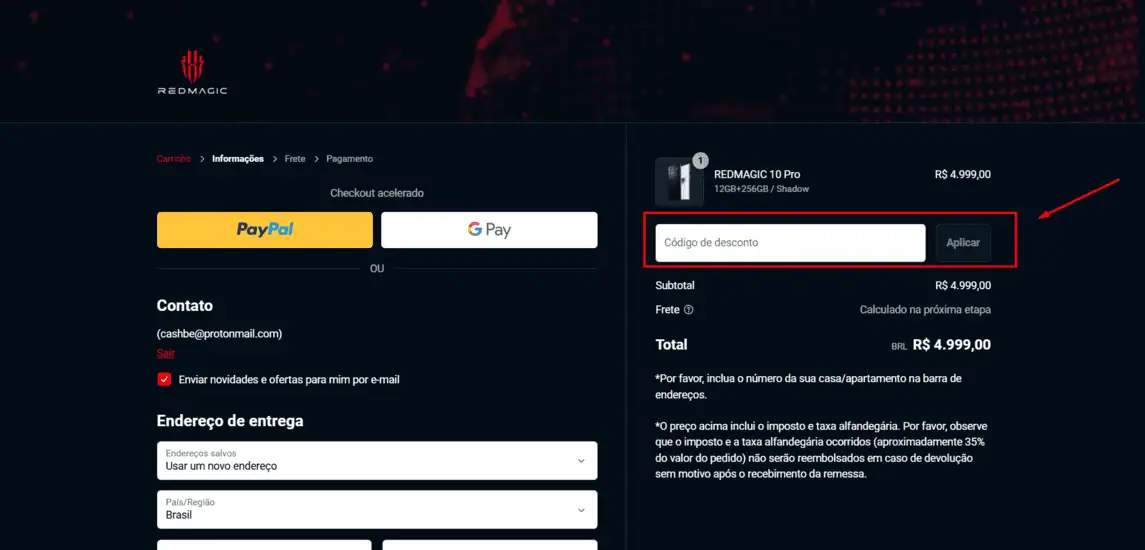Viewport: 1145px width, 550px height.
Task: Click the REDMAGIC 10 Pro product name
Action: click(757, 175)
